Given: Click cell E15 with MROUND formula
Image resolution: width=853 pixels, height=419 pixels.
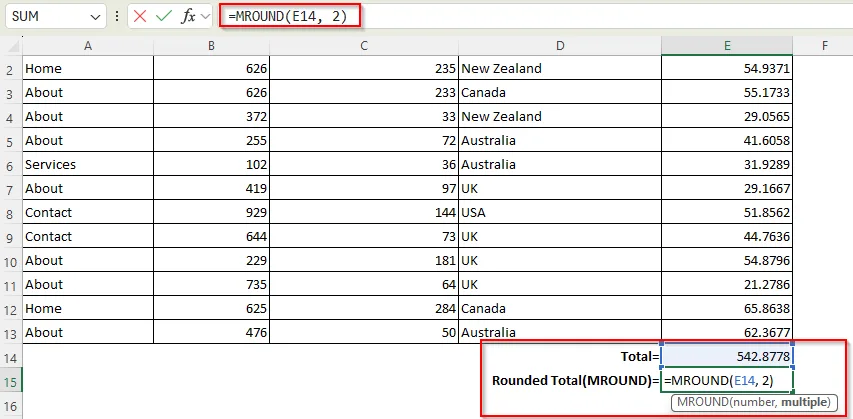Looking at the screenshot, I should (x=727, y=381).
